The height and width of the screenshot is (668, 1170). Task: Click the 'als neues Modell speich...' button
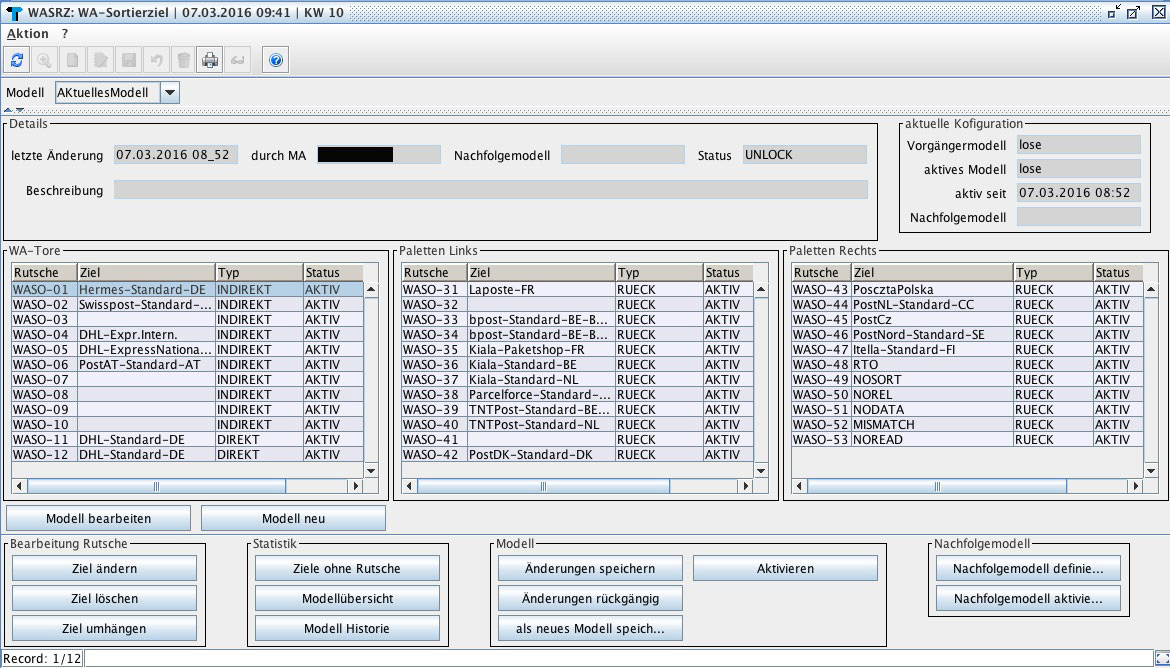point(590,628)
